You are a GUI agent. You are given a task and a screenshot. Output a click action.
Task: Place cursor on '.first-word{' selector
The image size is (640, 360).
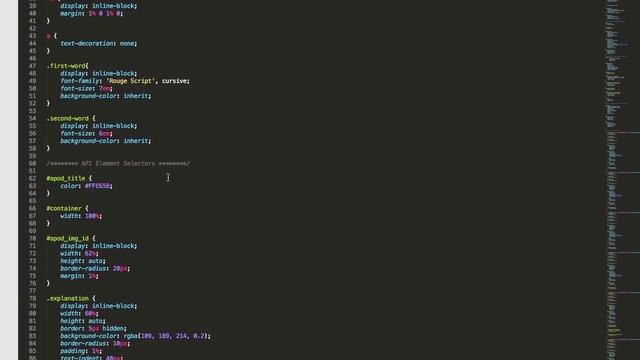[67, 66]
